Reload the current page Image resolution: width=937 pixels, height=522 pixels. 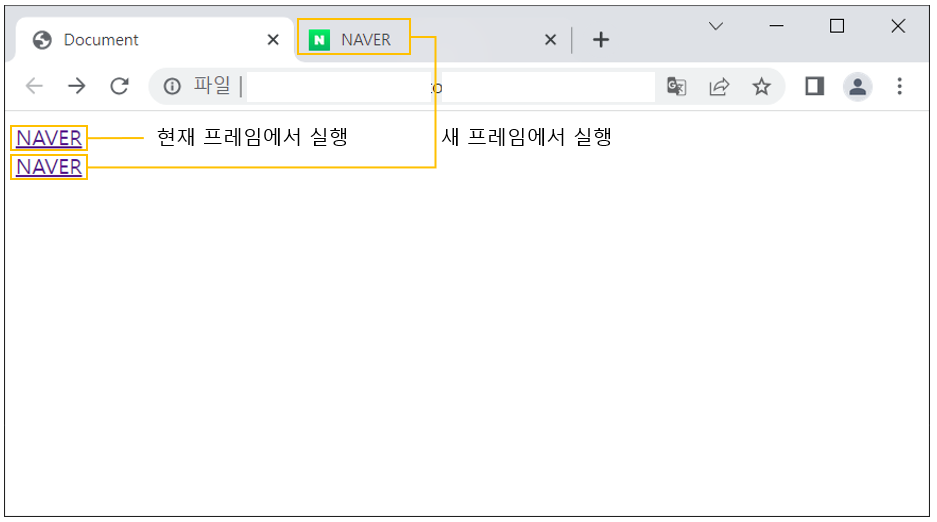[x=120, y=87]
